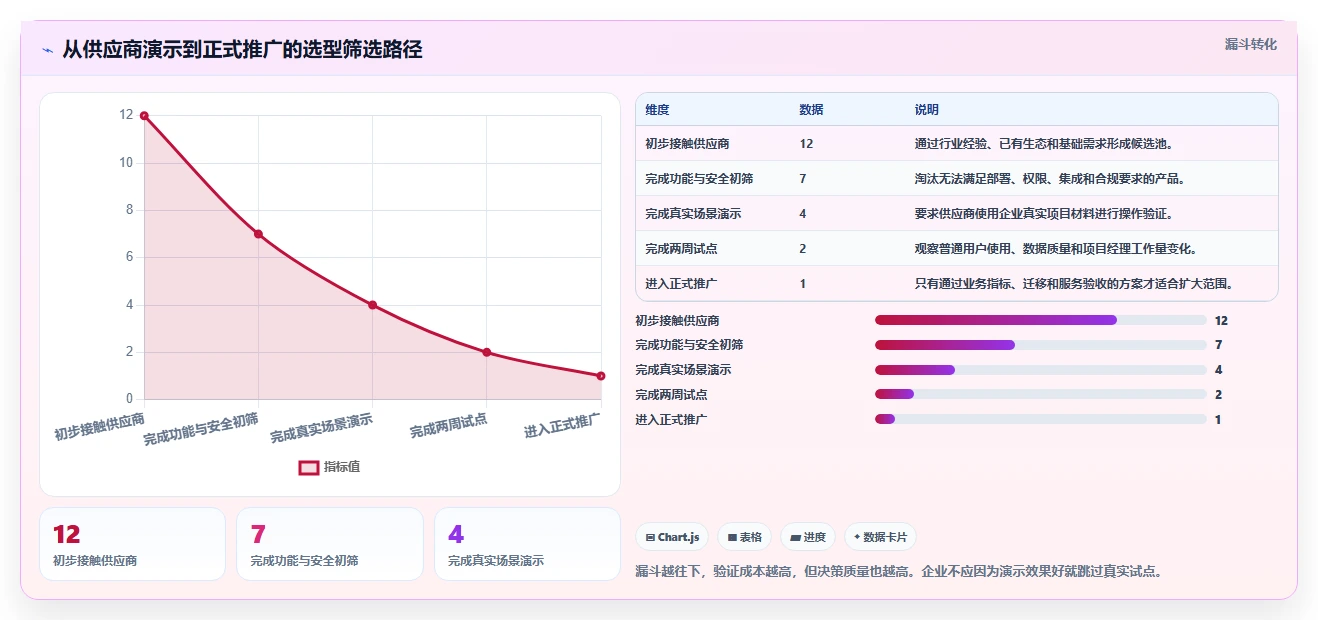Click progress value 2 beside 完成两周试点 bar
Viewport: 1318px width, 620px height.
coord(1219,395)
